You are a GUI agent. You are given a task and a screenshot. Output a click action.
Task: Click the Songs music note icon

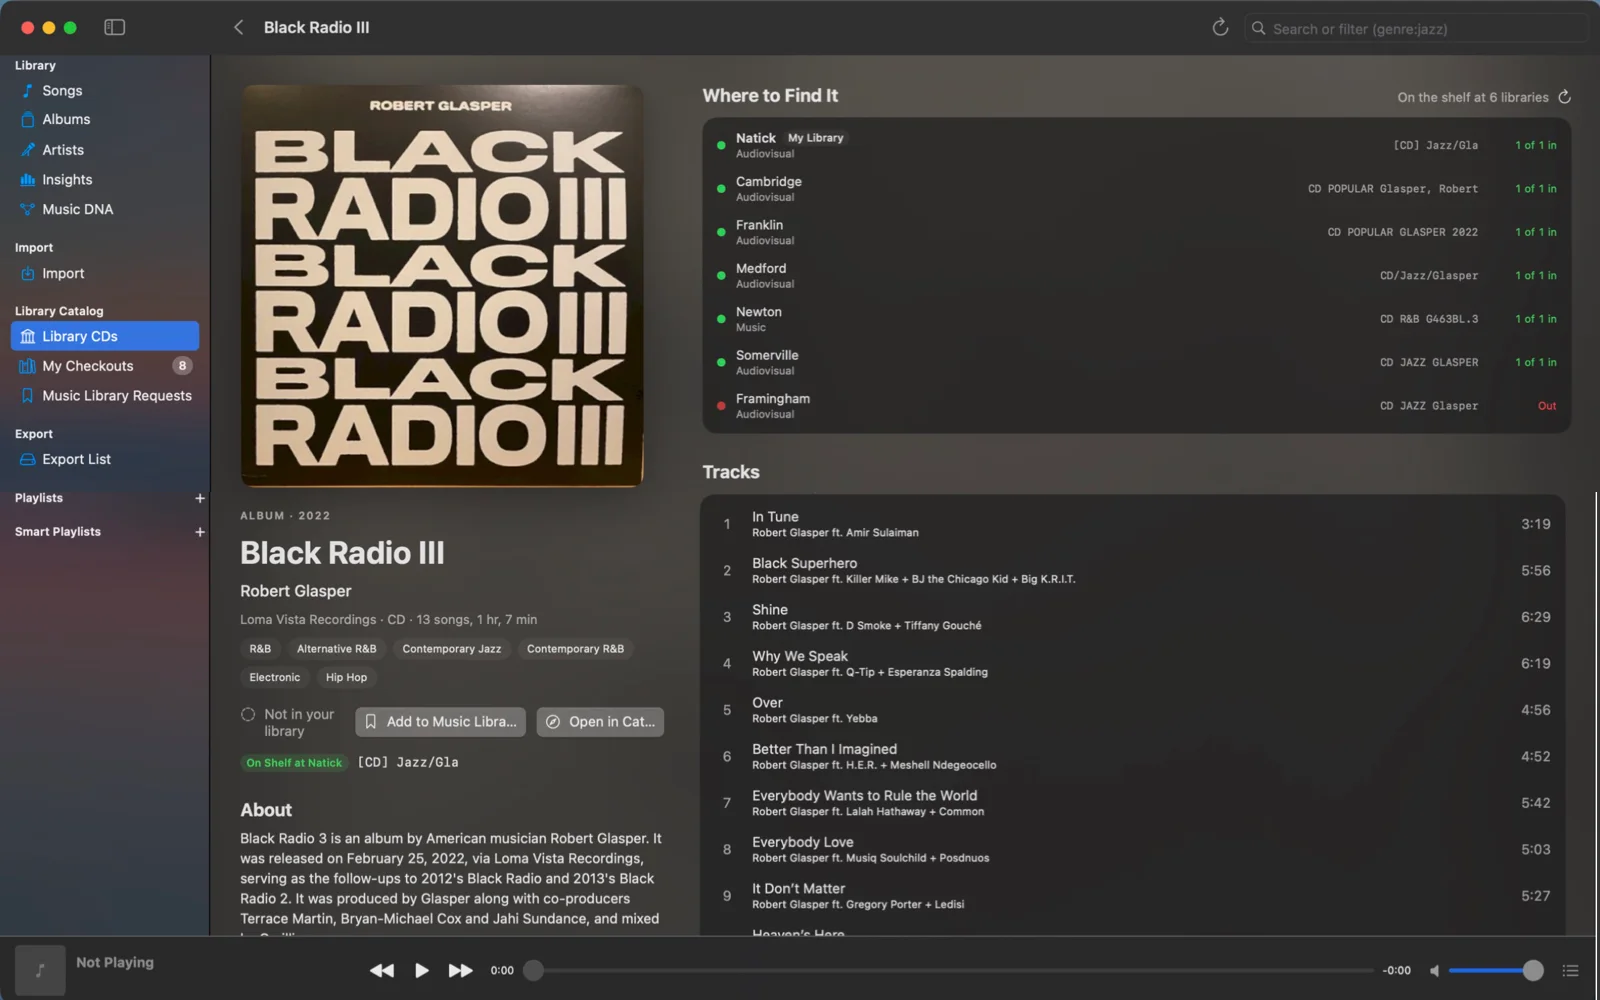[28, 91]
